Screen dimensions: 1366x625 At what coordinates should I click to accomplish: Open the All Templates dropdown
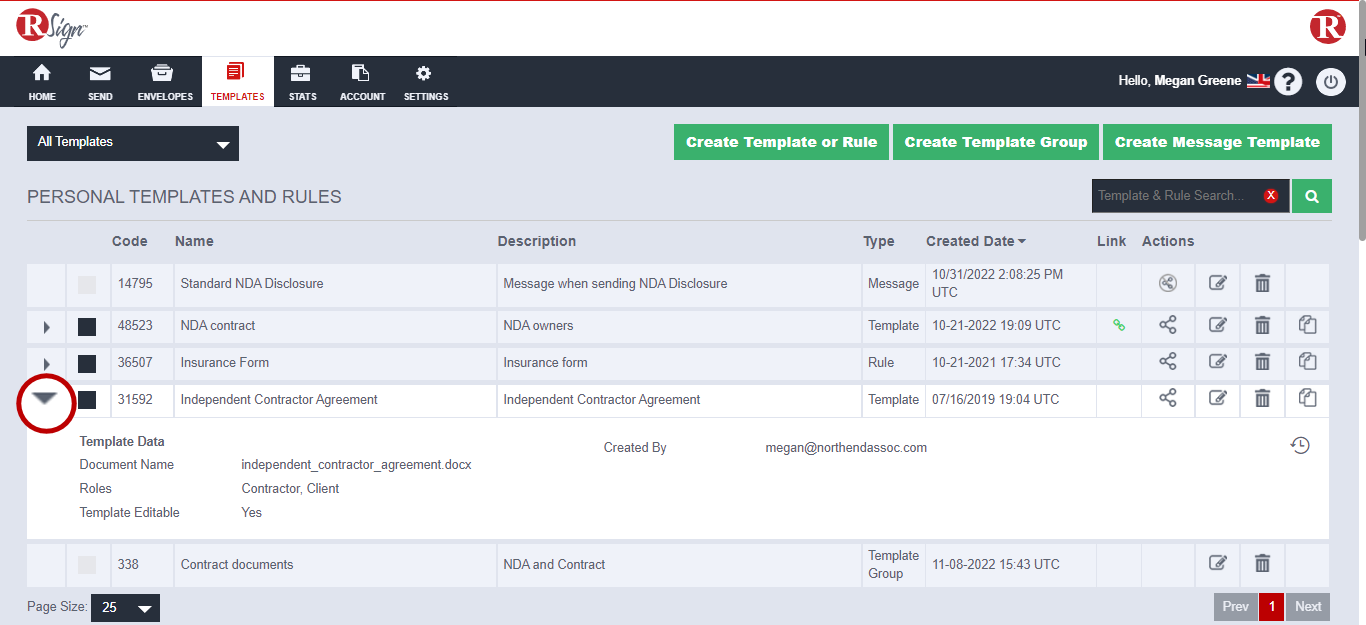click(x=133, y=143)
